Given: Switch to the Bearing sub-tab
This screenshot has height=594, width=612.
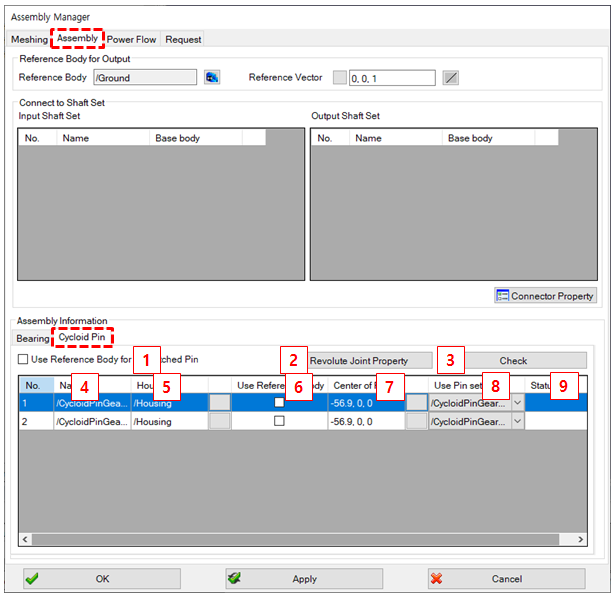Looking at the screenshot, I should 32,338.
